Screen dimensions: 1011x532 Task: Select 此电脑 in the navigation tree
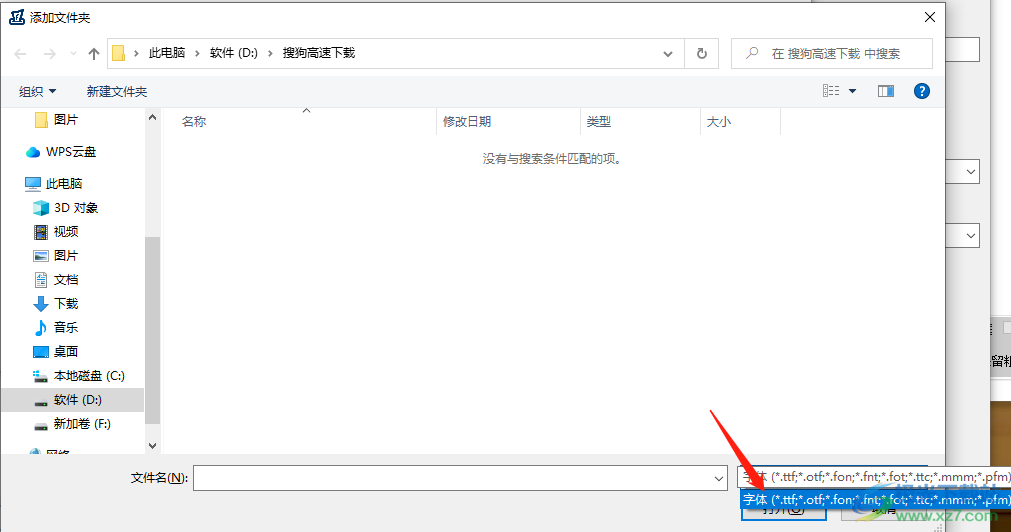(x=64, y=183)
